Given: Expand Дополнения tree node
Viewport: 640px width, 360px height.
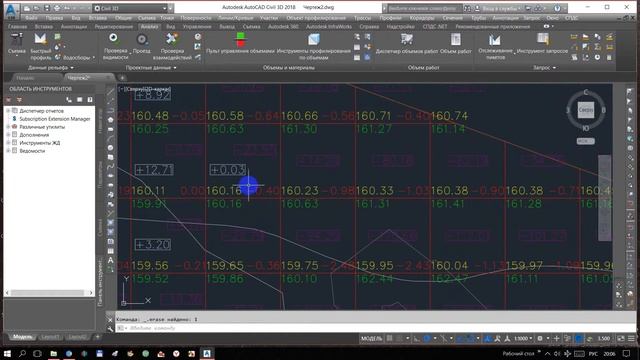Looking at the screenshot, I should [7, 135].
